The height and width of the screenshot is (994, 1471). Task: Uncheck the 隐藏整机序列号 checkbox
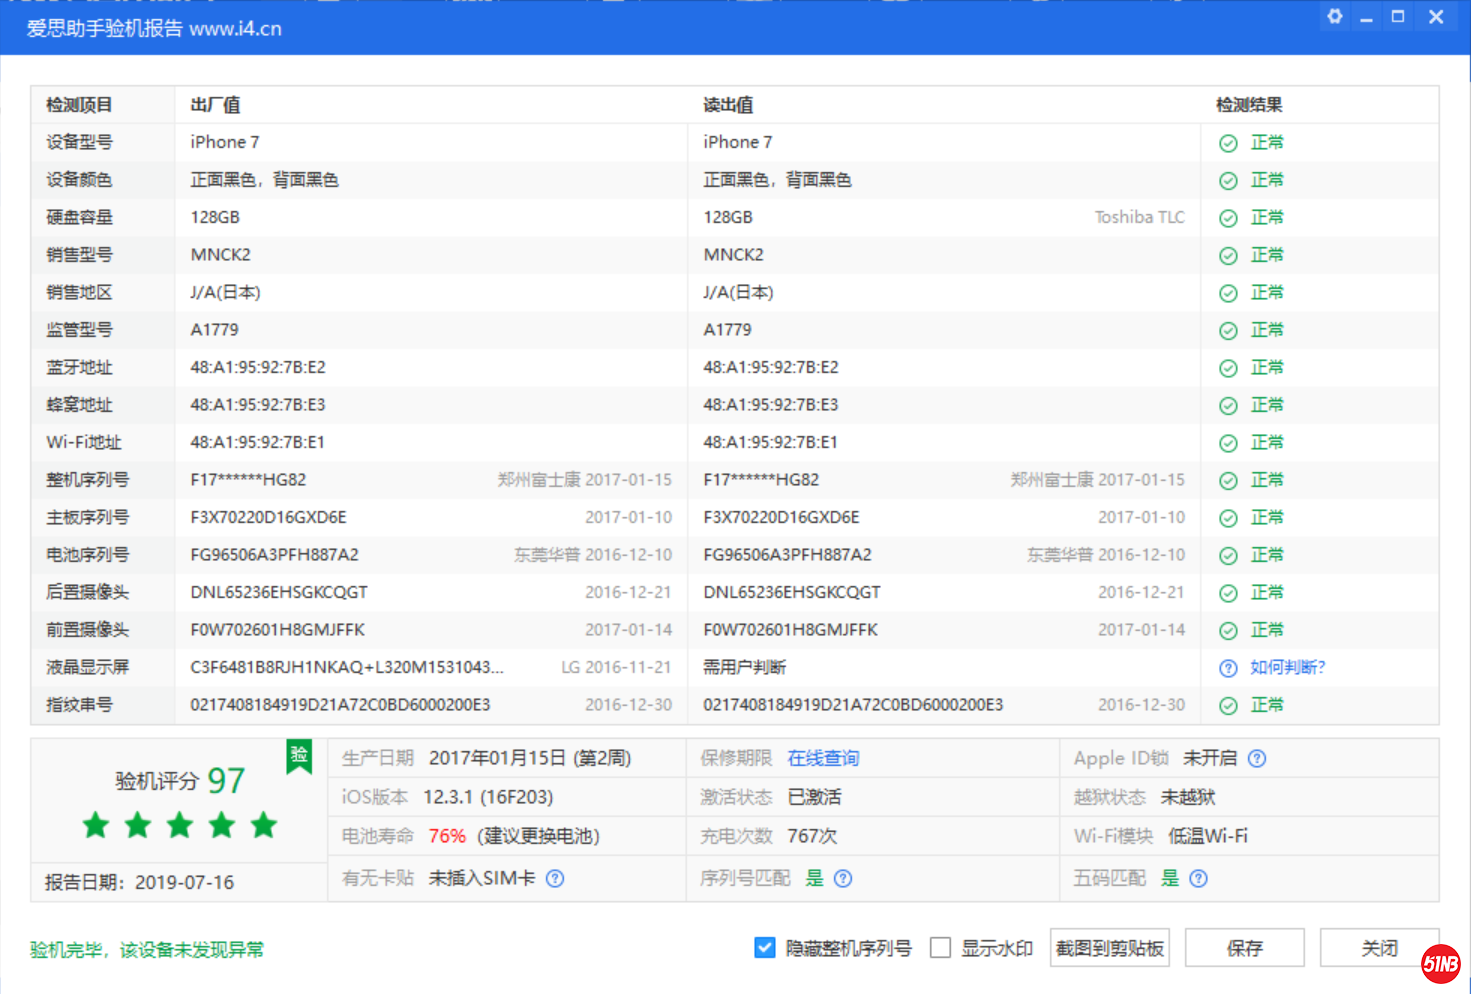click(x=764, y=947)
